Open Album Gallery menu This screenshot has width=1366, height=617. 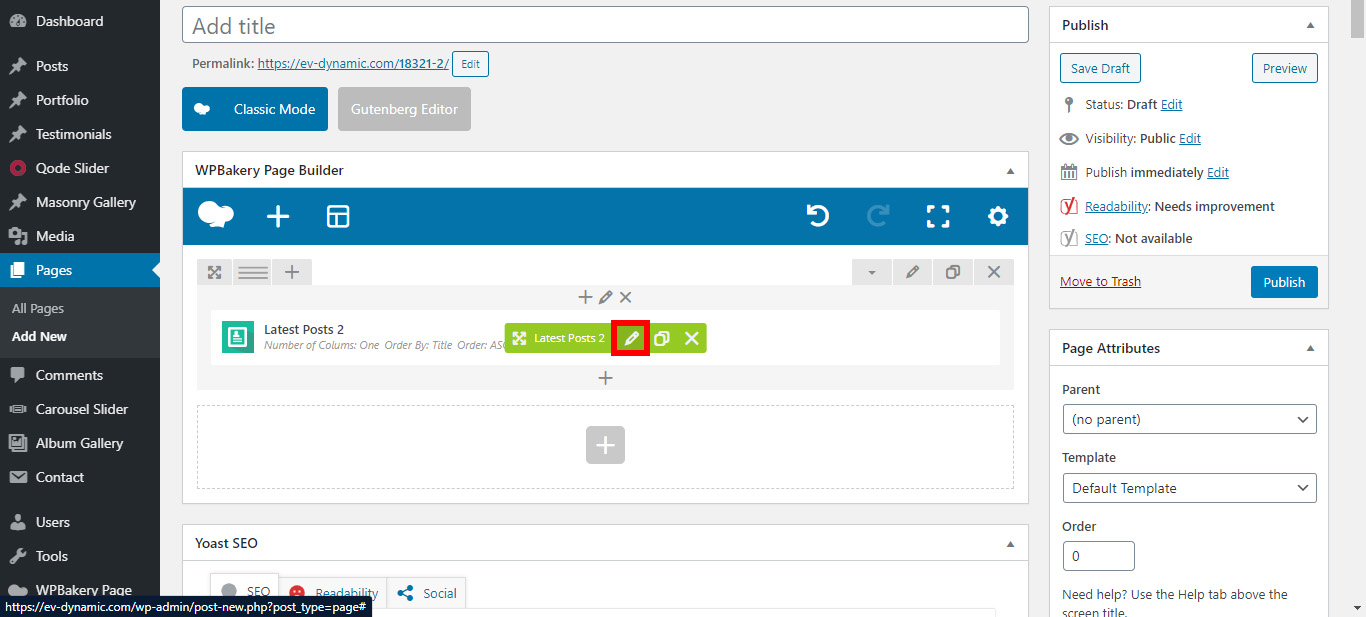coord(80,443)
